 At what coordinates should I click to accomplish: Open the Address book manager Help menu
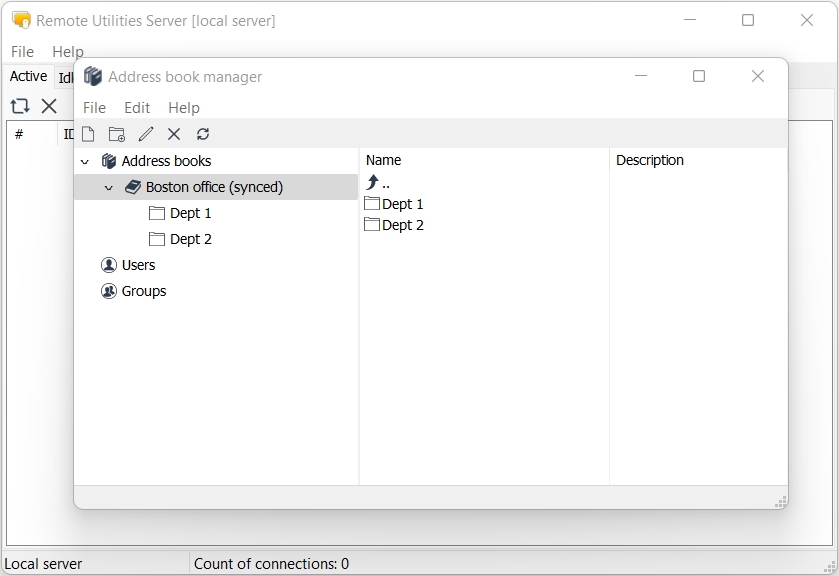[x=184, y=108]
